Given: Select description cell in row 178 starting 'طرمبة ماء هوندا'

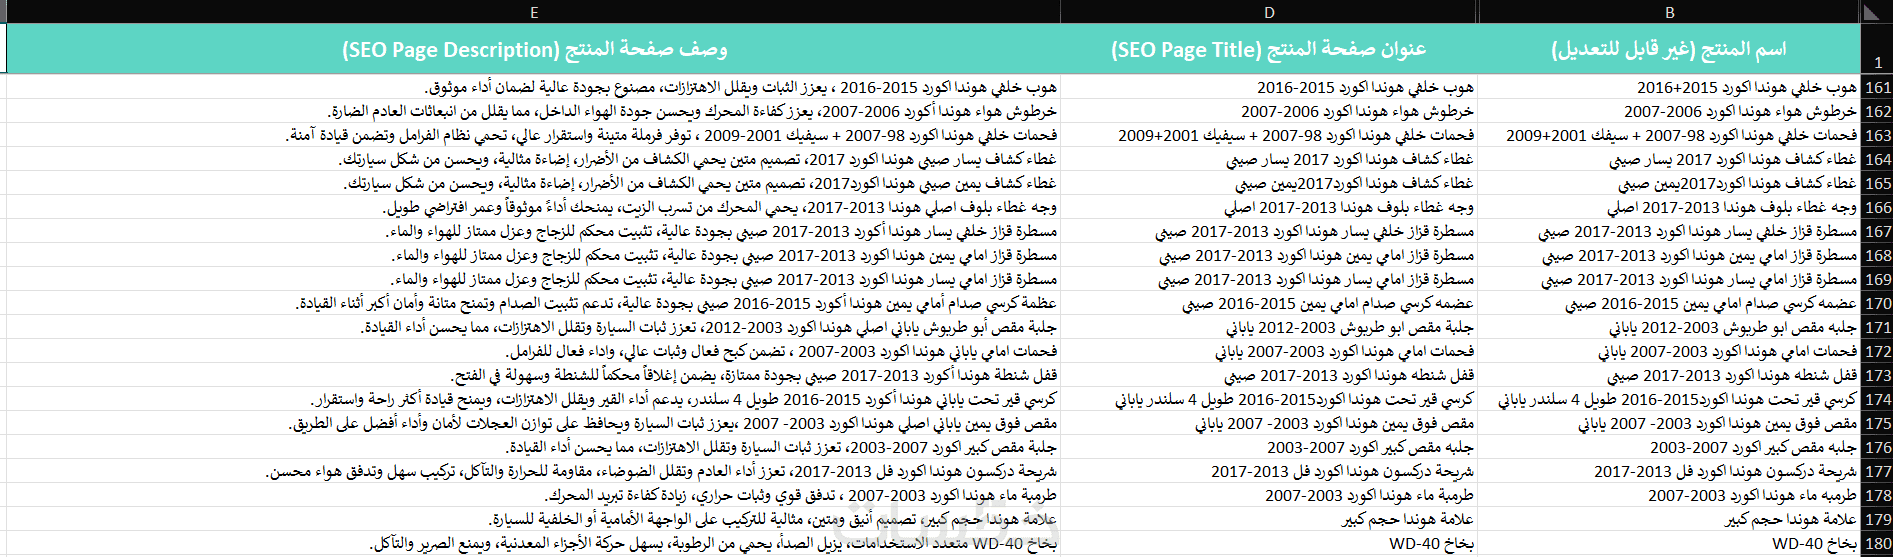Looking at the screenshot, I should [x=534, y=495].
